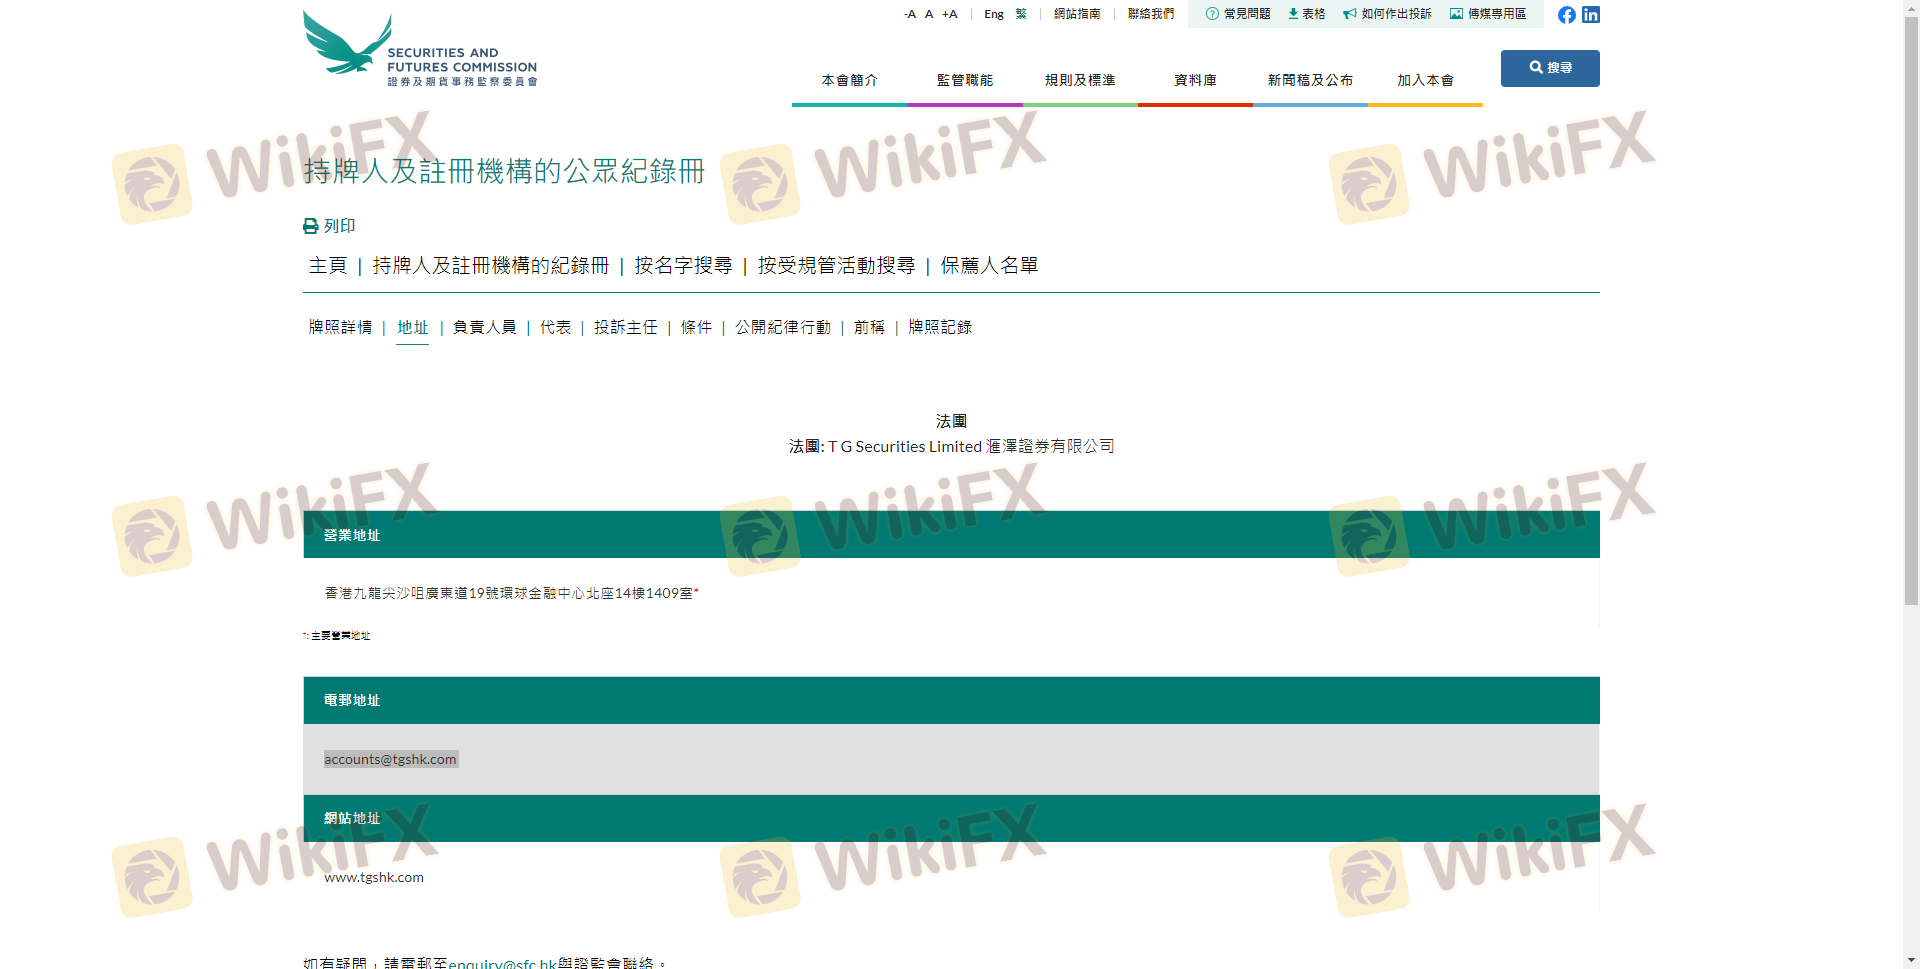Click the picture icon for 傳媒專用區
This screenshot has height=969, width=1920.
point(1456,14)
